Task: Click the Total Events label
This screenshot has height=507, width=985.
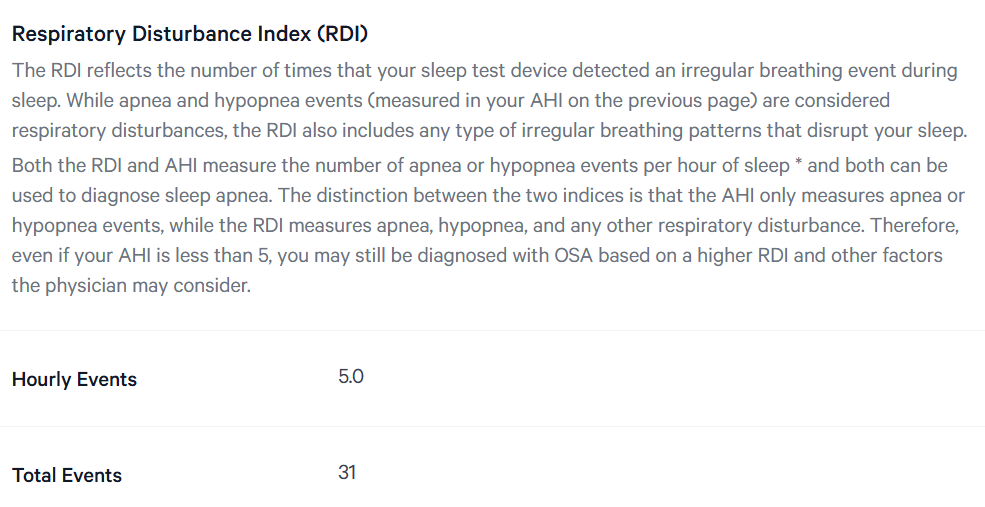Action: point(67,476)
